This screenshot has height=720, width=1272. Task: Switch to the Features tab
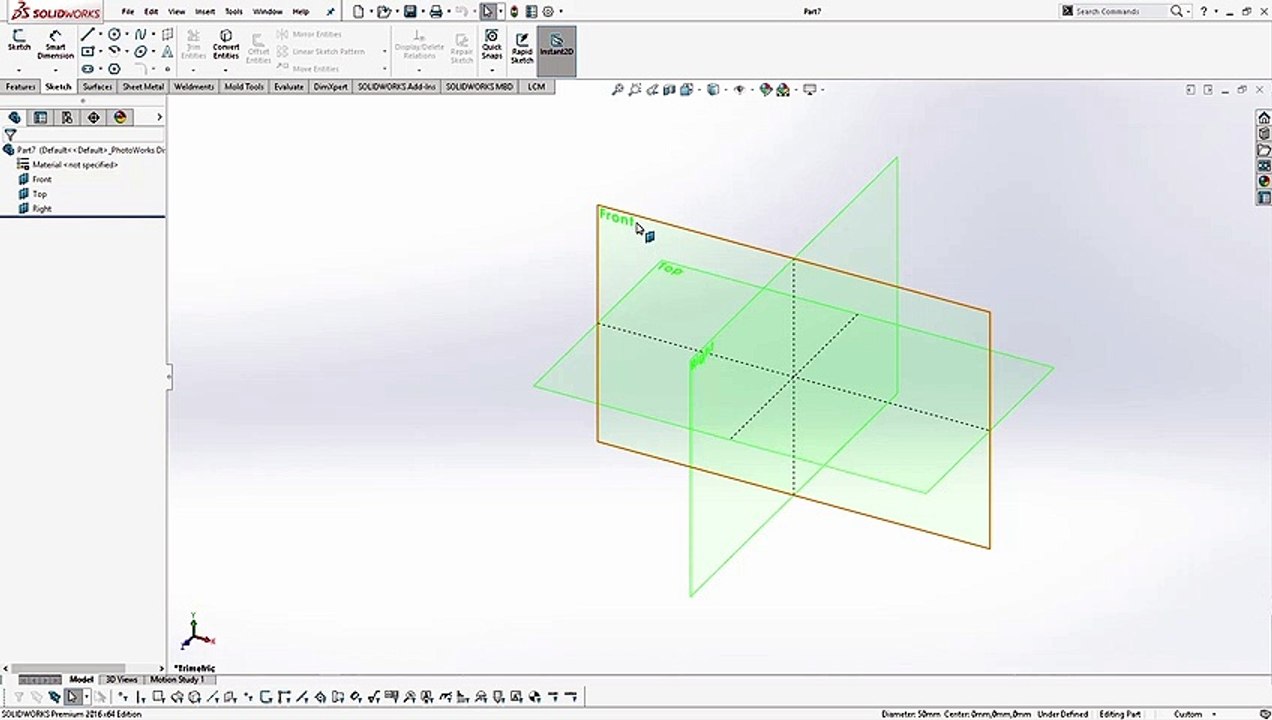20,87
